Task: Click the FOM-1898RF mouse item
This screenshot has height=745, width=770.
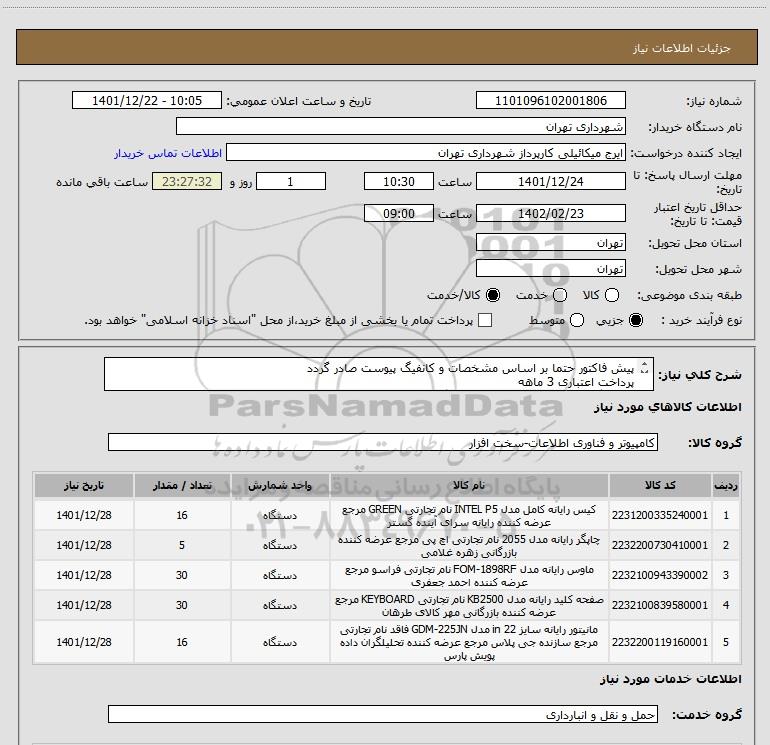Action: point(469,576)
